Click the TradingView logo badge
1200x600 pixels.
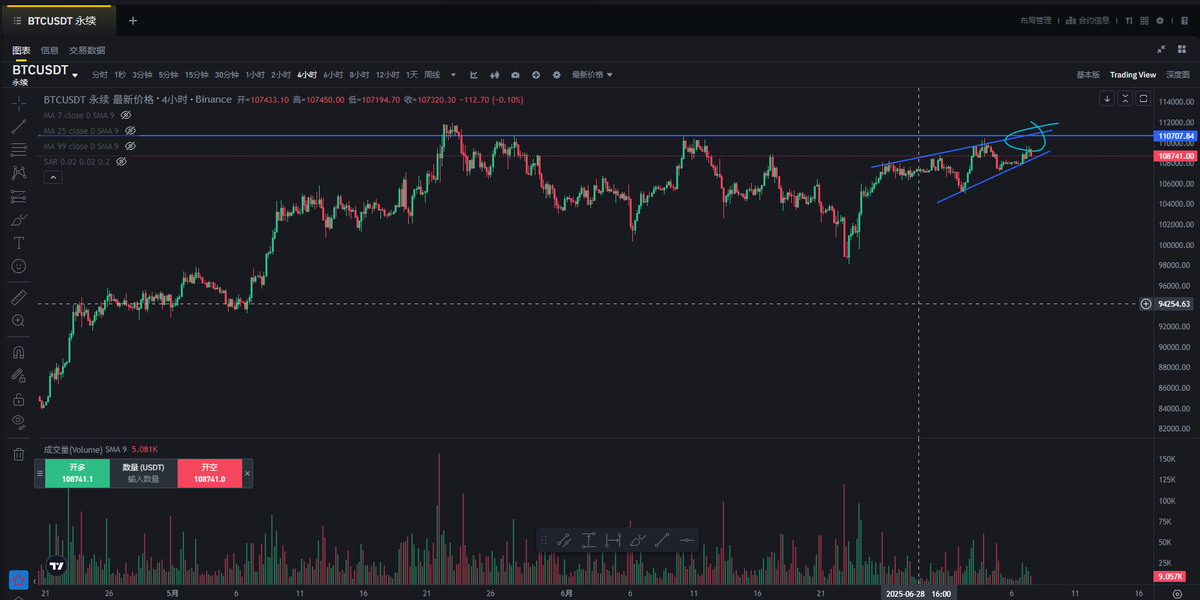pos(58,566)
